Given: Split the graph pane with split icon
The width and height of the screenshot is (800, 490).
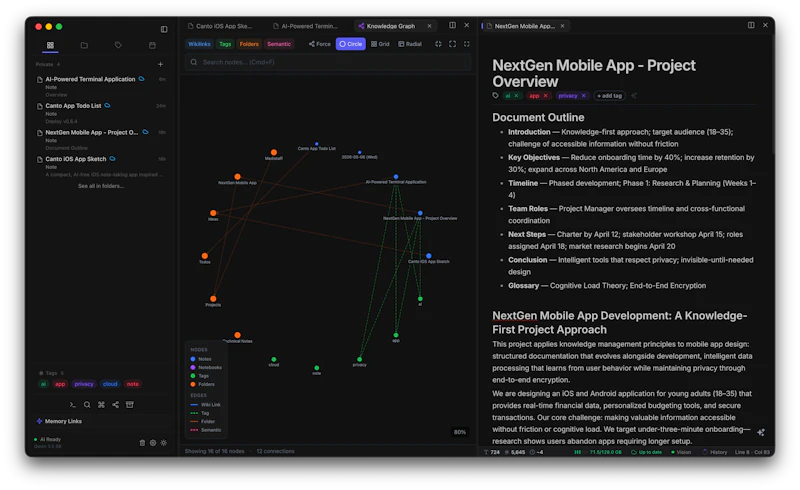Looking at the screenshot, I should (453, 25).
